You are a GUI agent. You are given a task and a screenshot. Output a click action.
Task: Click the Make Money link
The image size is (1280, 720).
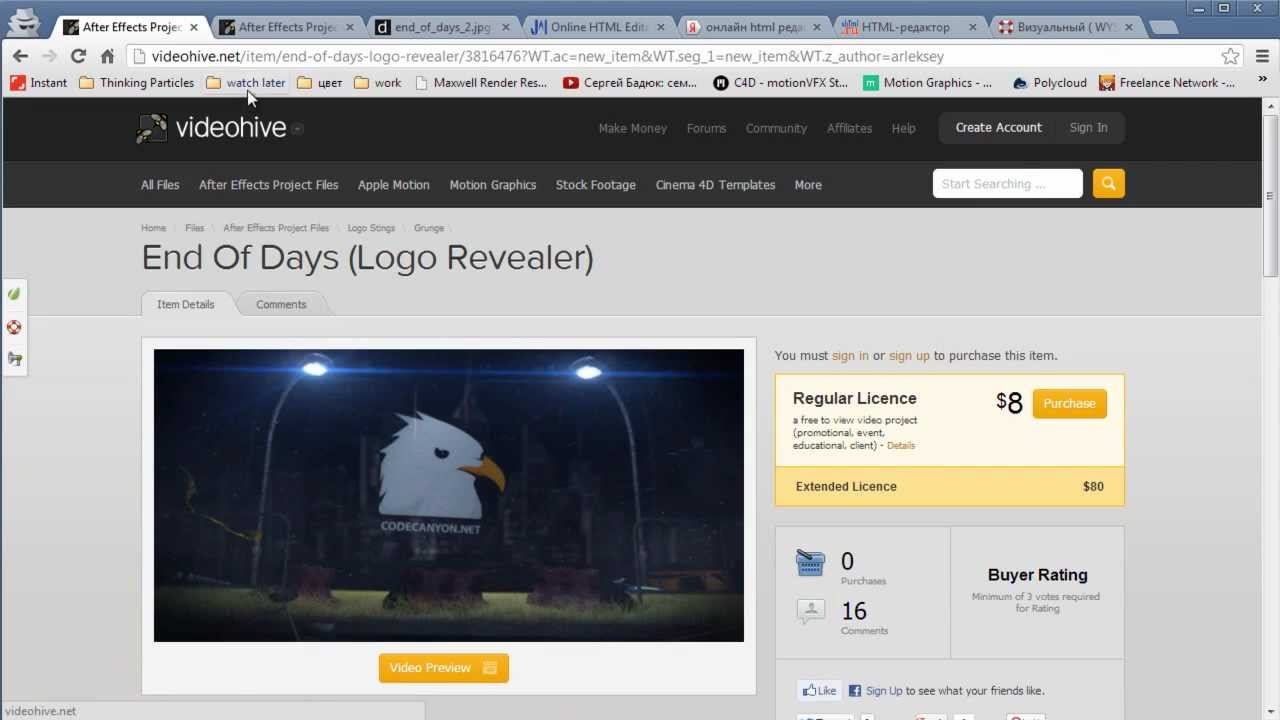click(633, 128)
